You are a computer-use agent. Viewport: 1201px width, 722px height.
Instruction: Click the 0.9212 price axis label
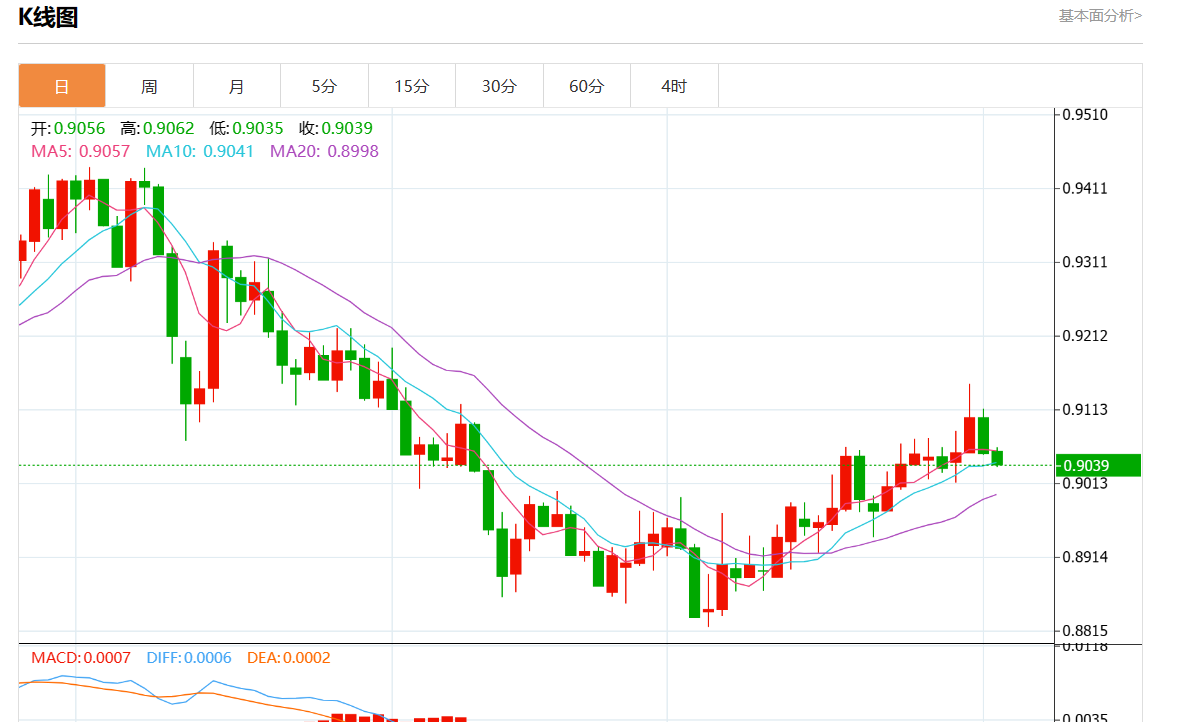click(1086, 335)
